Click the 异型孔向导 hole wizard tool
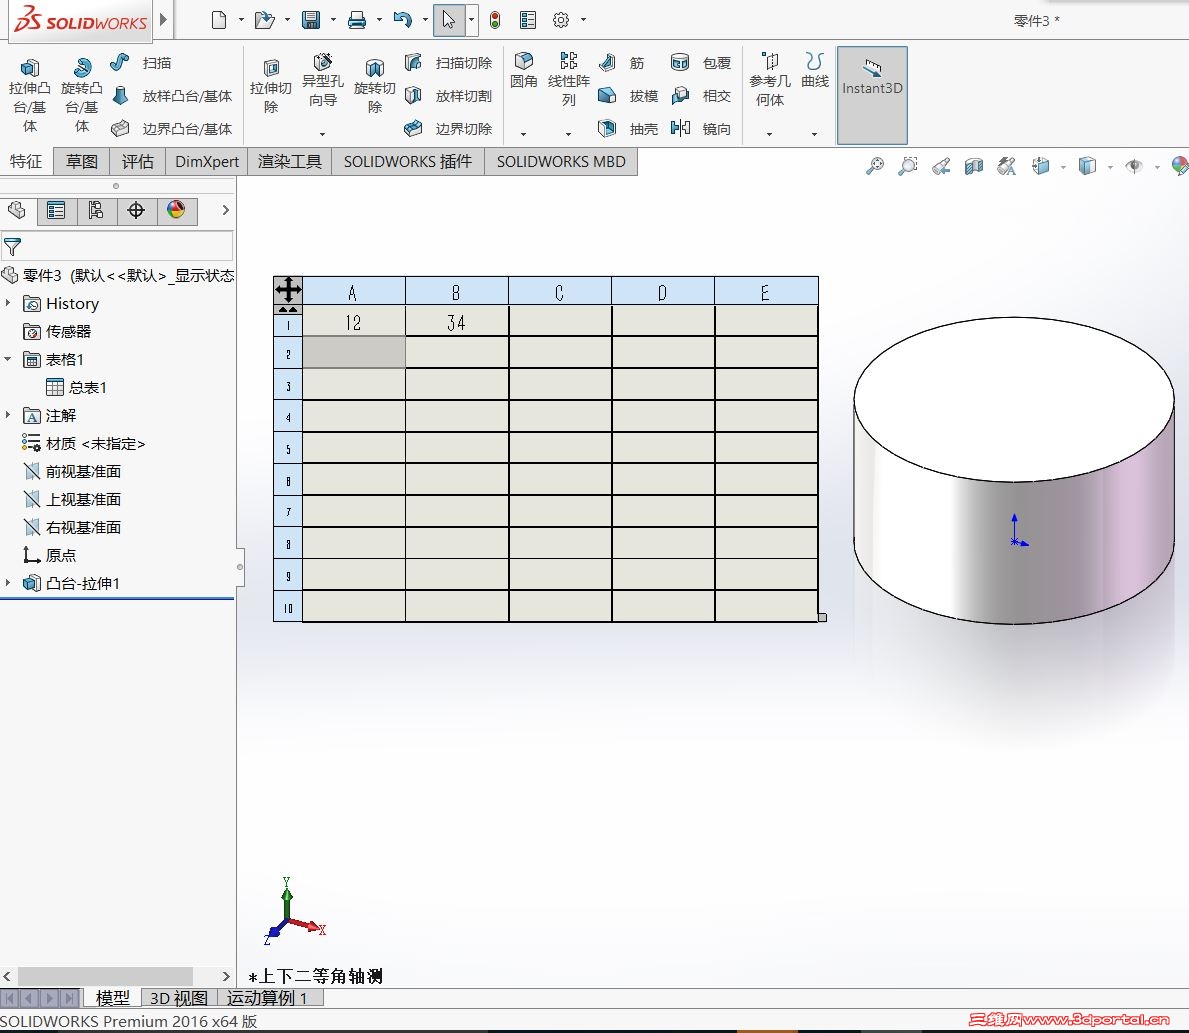1189x1033 pixels. [x=323, y=80]
